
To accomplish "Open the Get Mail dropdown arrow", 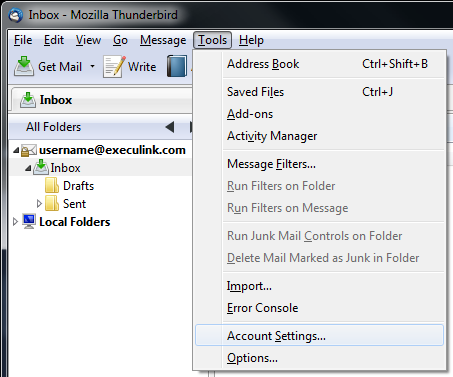I will tap(92, 66).
